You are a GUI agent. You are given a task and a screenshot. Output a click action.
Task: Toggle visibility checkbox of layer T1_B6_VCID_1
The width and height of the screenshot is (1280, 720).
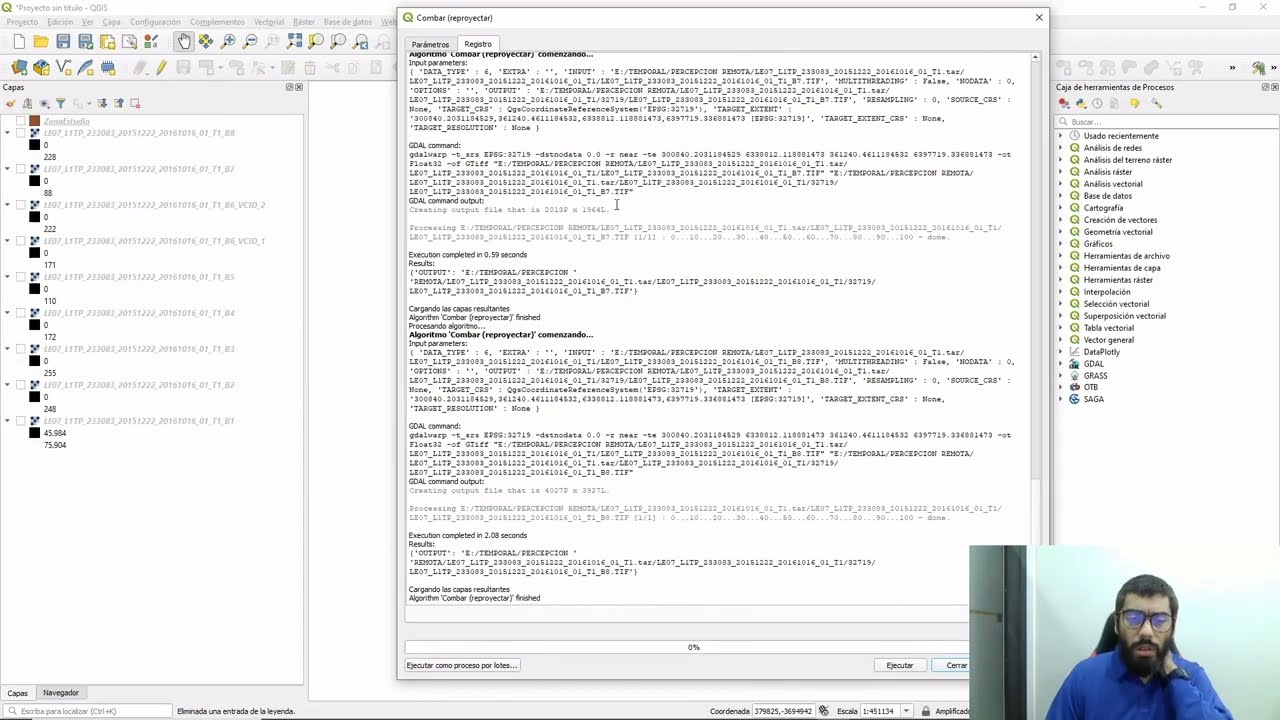[x=21, y=241]
